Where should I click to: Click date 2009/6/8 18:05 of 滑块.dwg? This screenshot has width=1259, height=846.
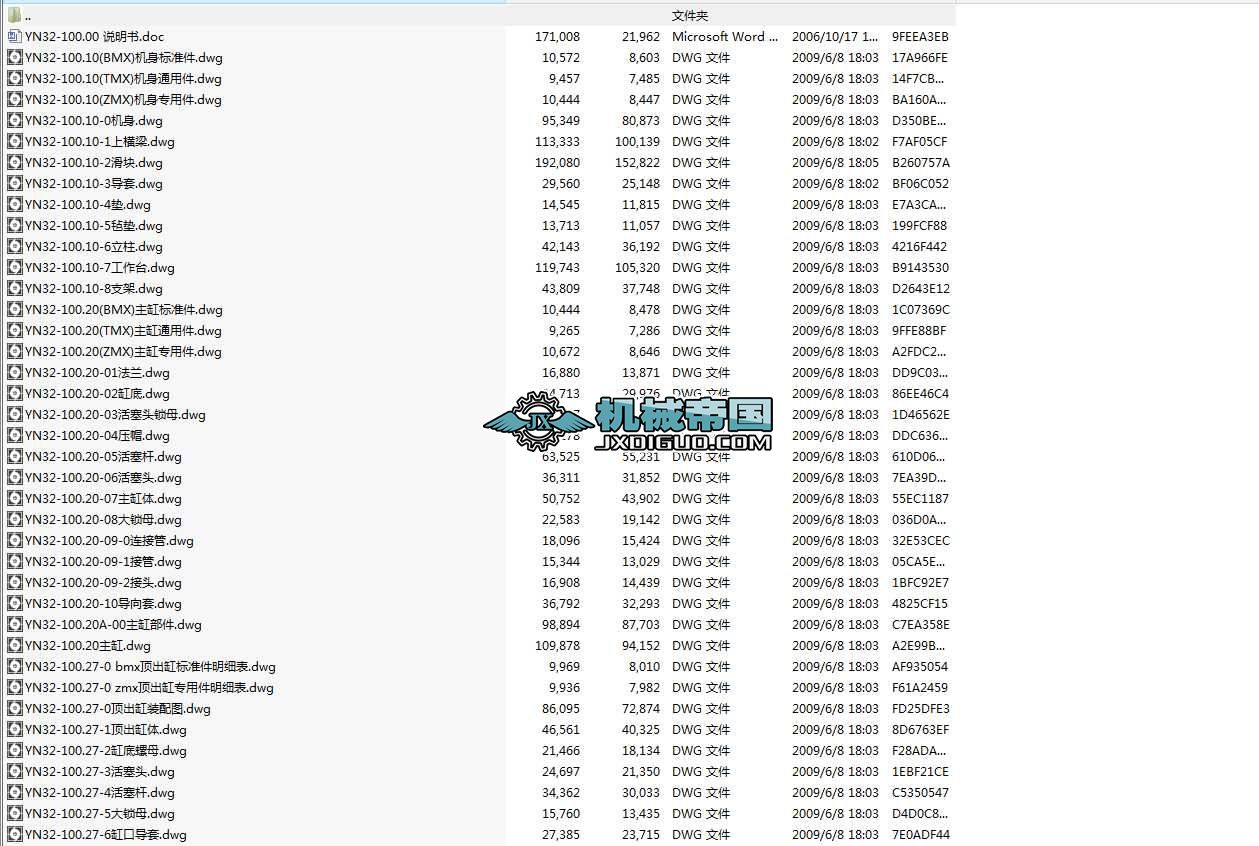pyautogui.click(x=836, y=162)
